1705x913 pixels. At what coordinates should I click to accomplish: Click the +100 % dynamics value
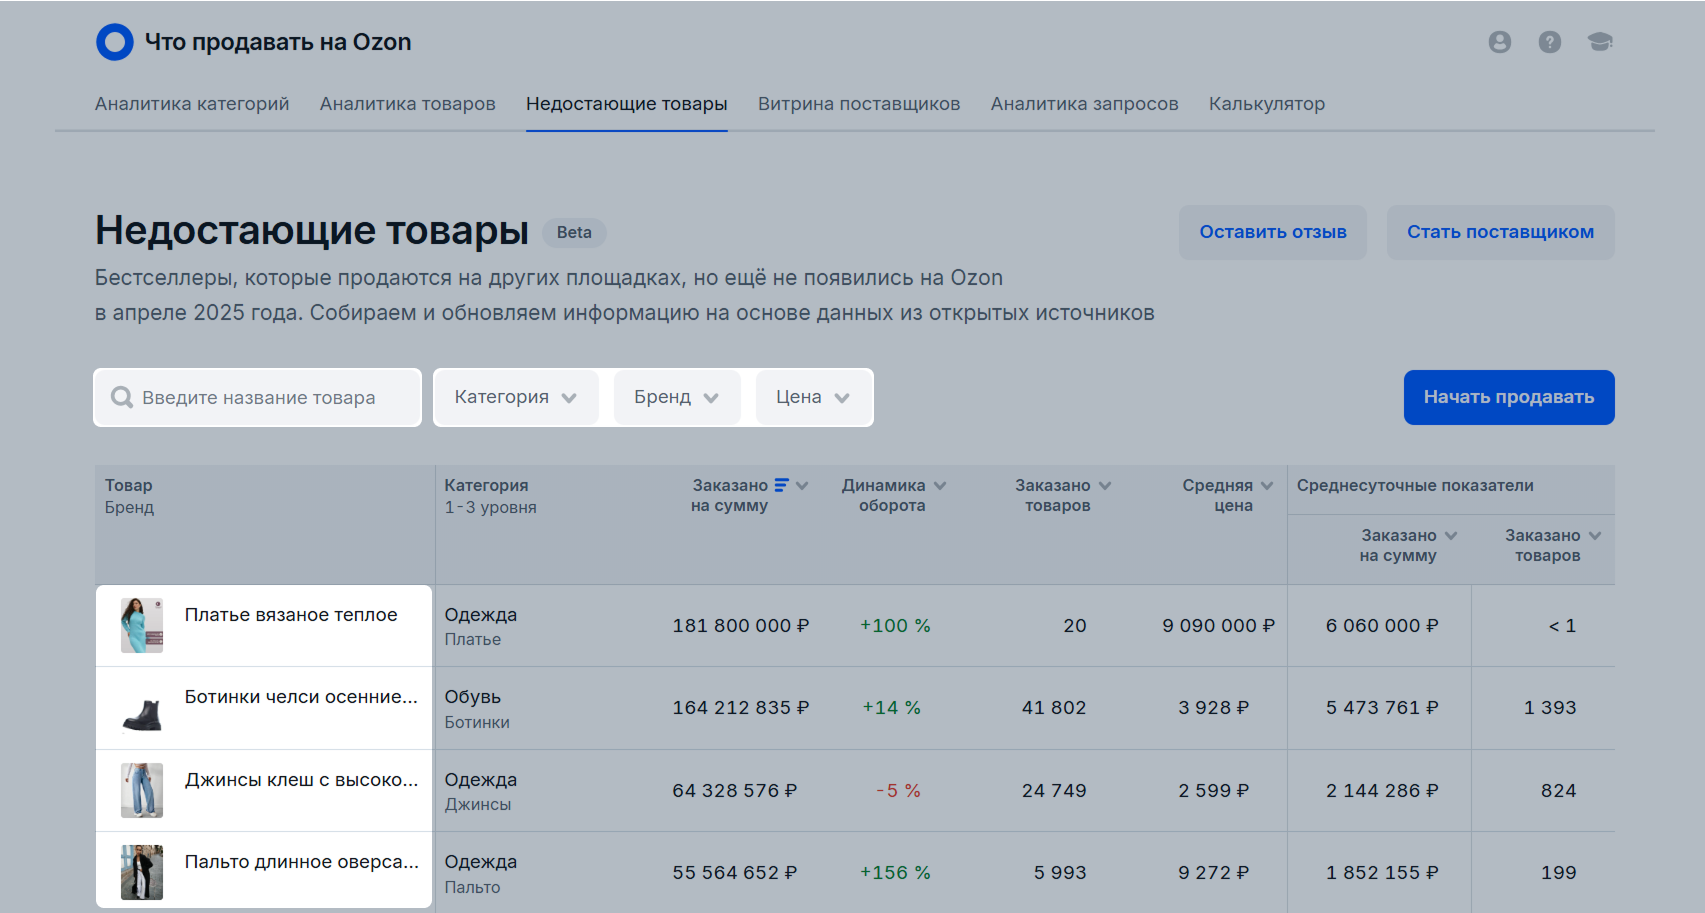coord(895,626)
